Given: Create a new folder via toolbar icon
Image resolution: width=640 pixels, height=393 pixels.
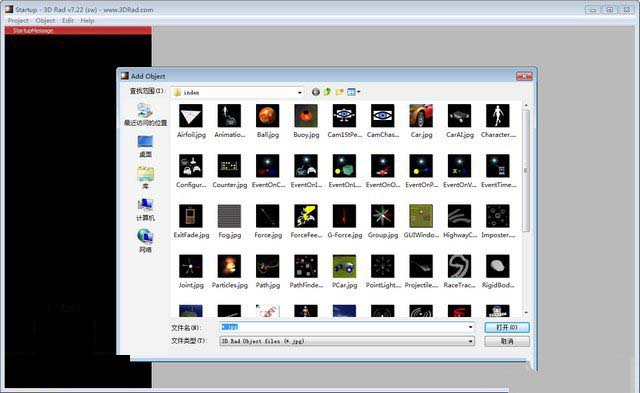Looking at the screenshot, I should click(339, 92).
